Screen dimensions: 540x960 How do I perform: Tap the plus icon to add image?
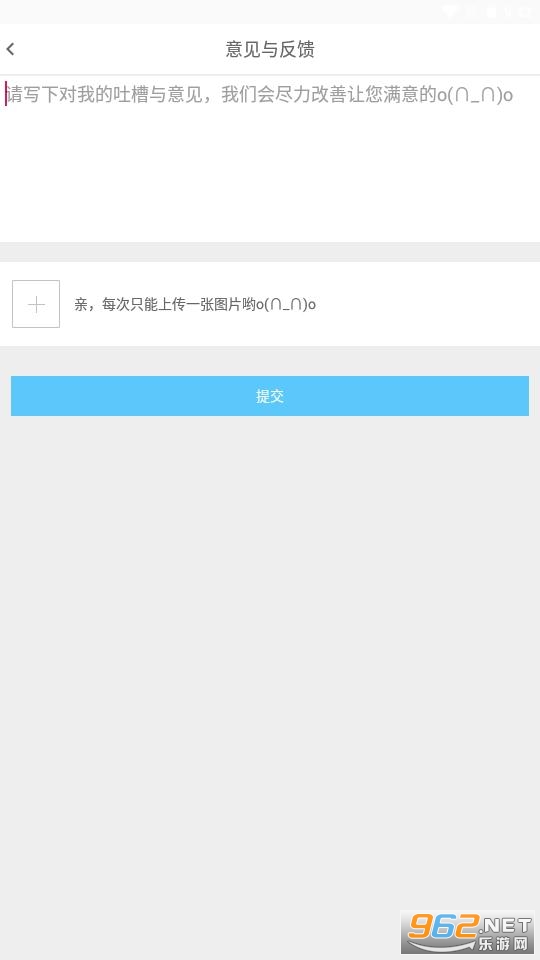(36, 304)
